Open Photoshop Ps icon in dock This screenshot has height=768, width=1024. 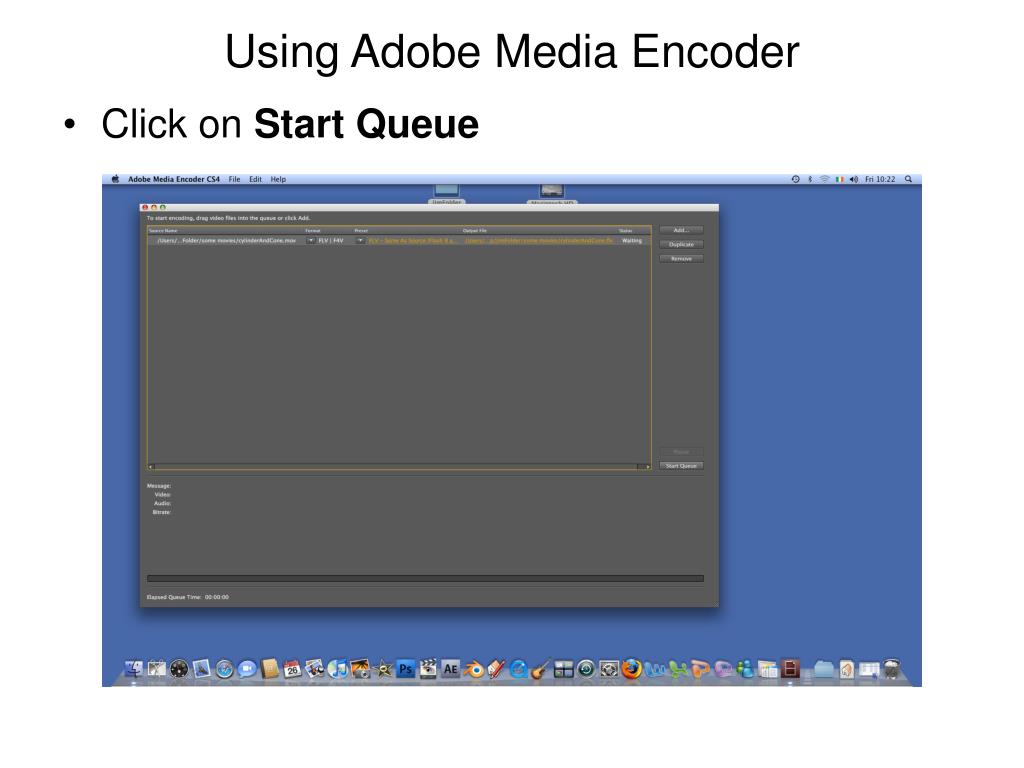[406, 669]
